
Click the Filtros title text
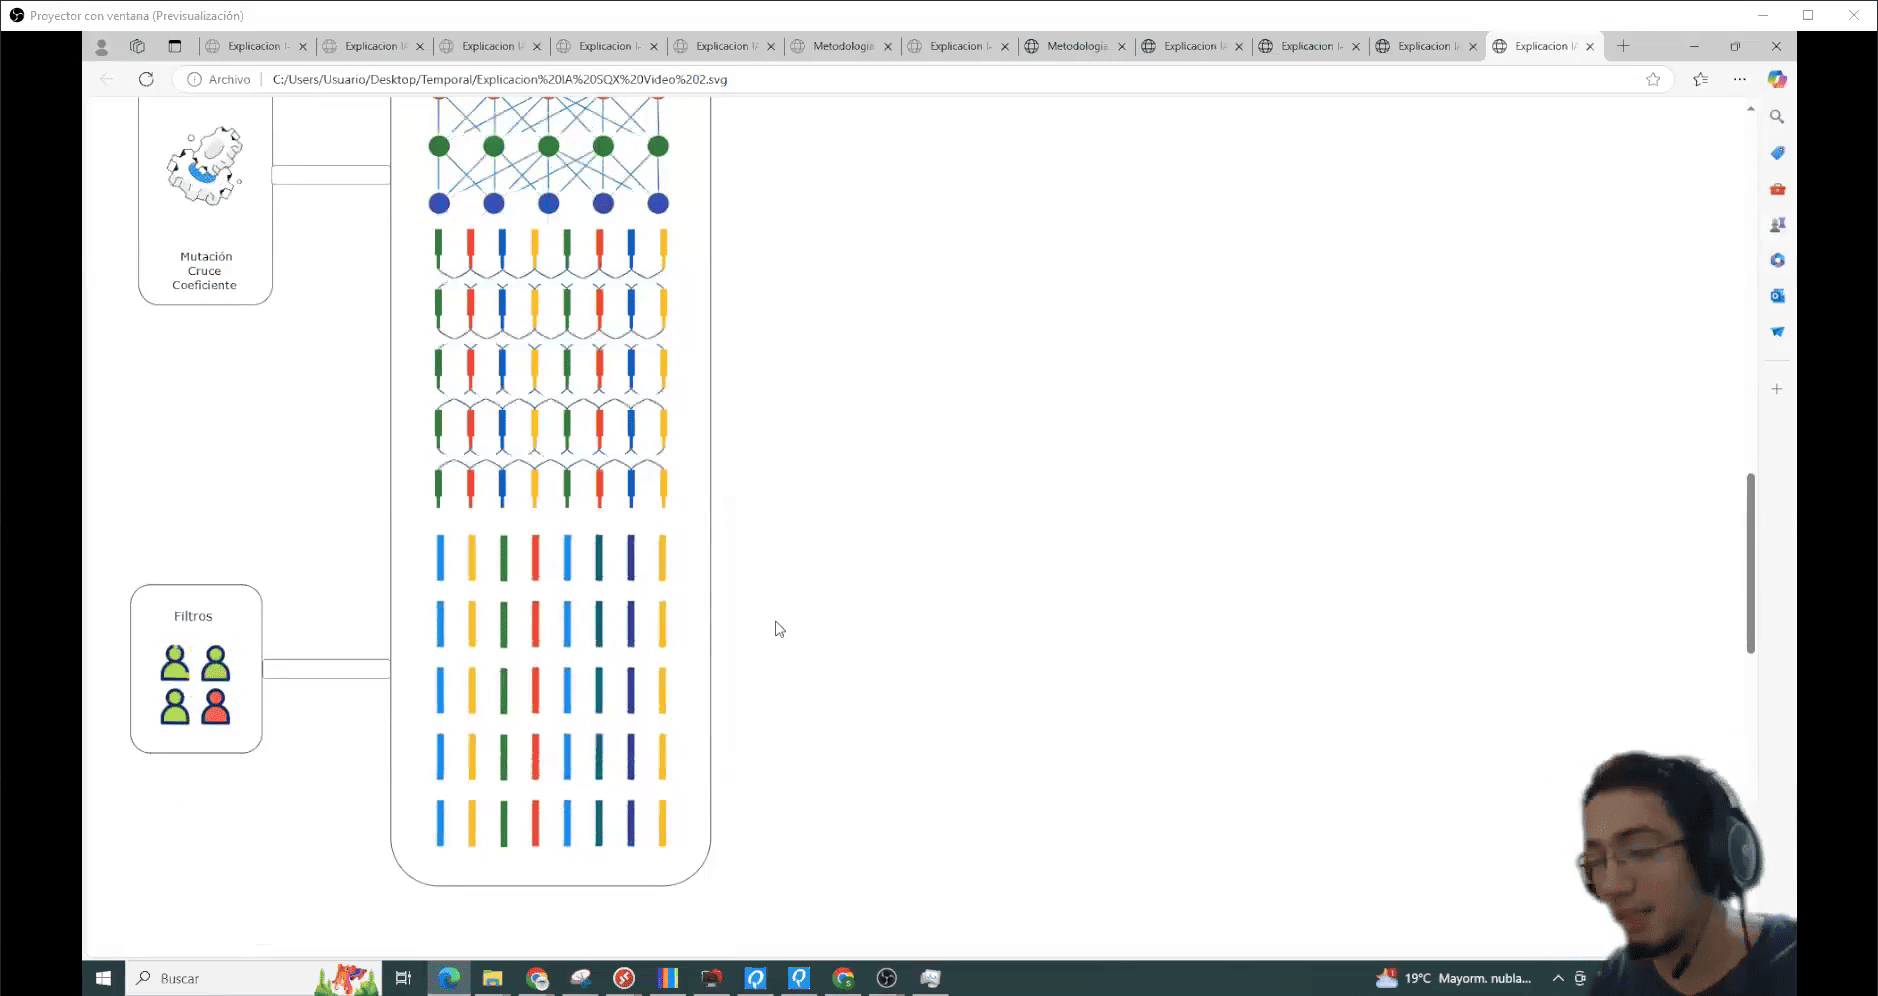point(193,616)
